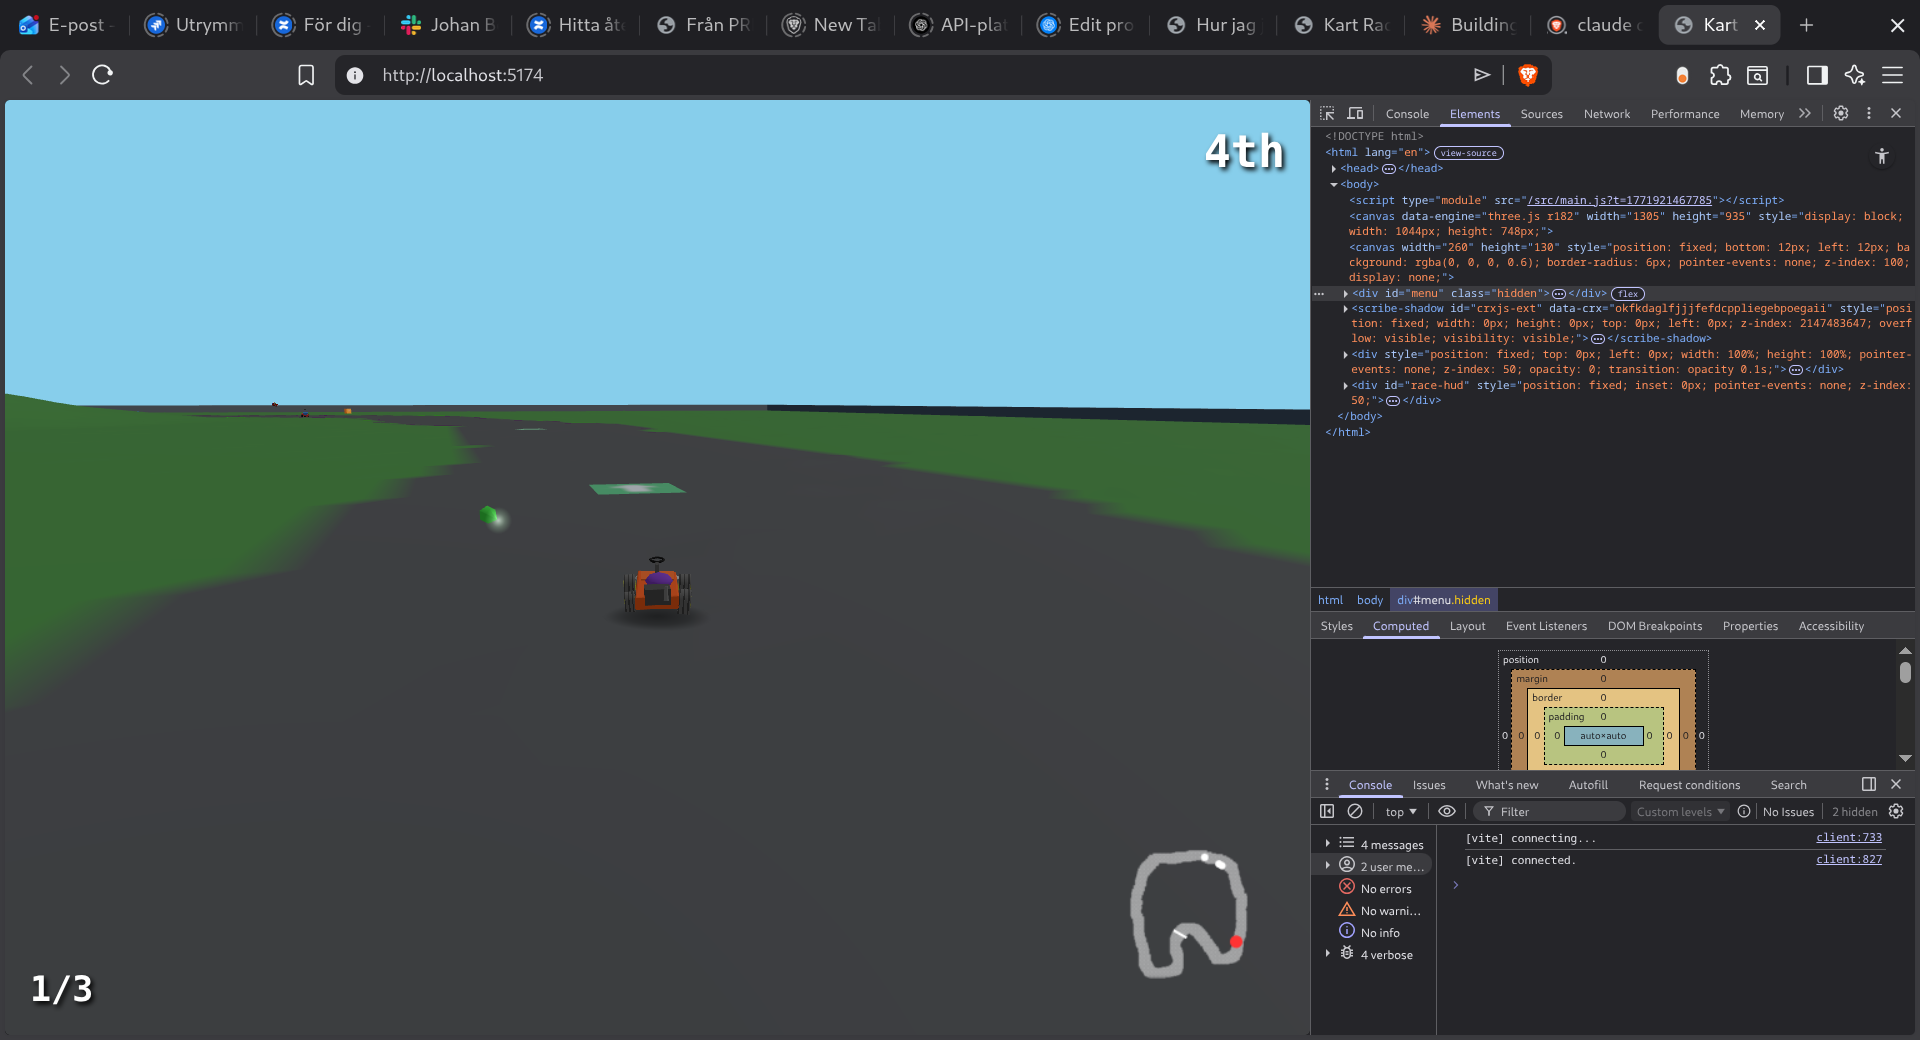Expand the head element in DOM tree
This screenshot has width=1920, height=1040.
point(1334,169)
